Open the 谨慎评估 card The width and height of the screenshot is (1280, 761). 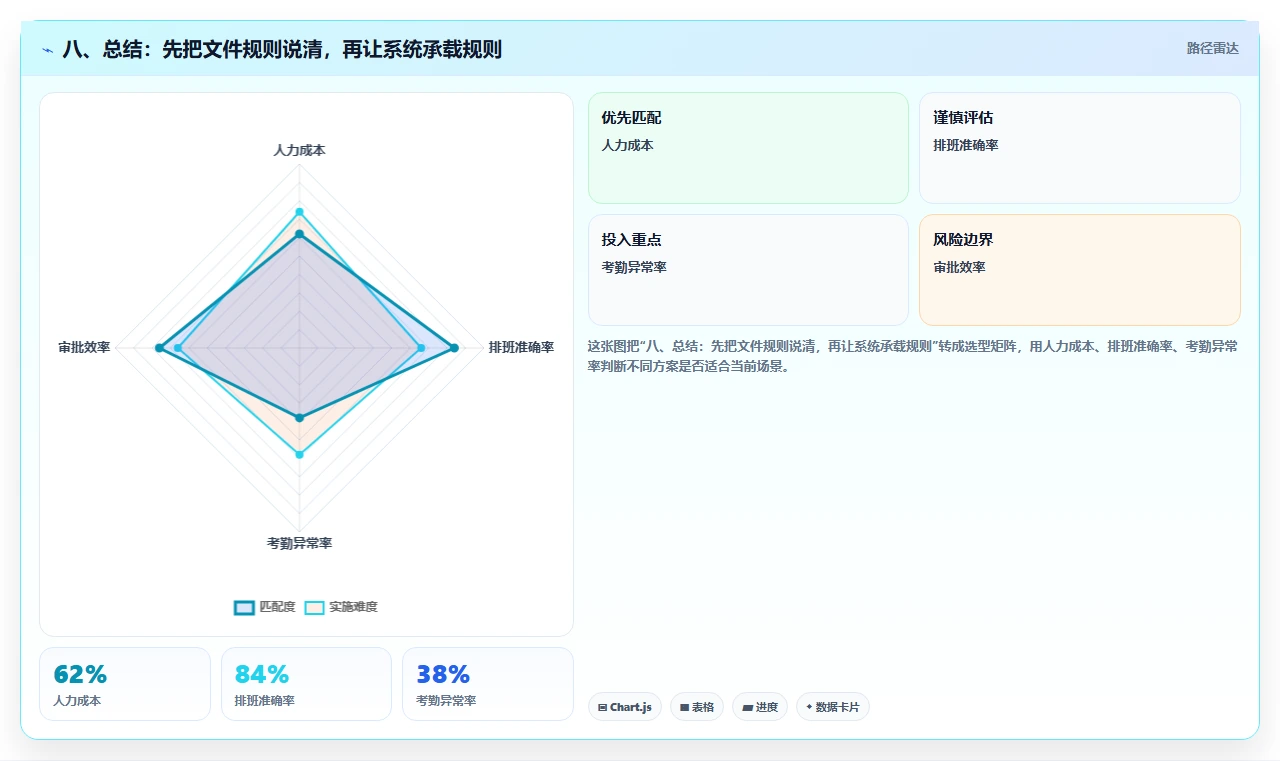pos(1080,148)
